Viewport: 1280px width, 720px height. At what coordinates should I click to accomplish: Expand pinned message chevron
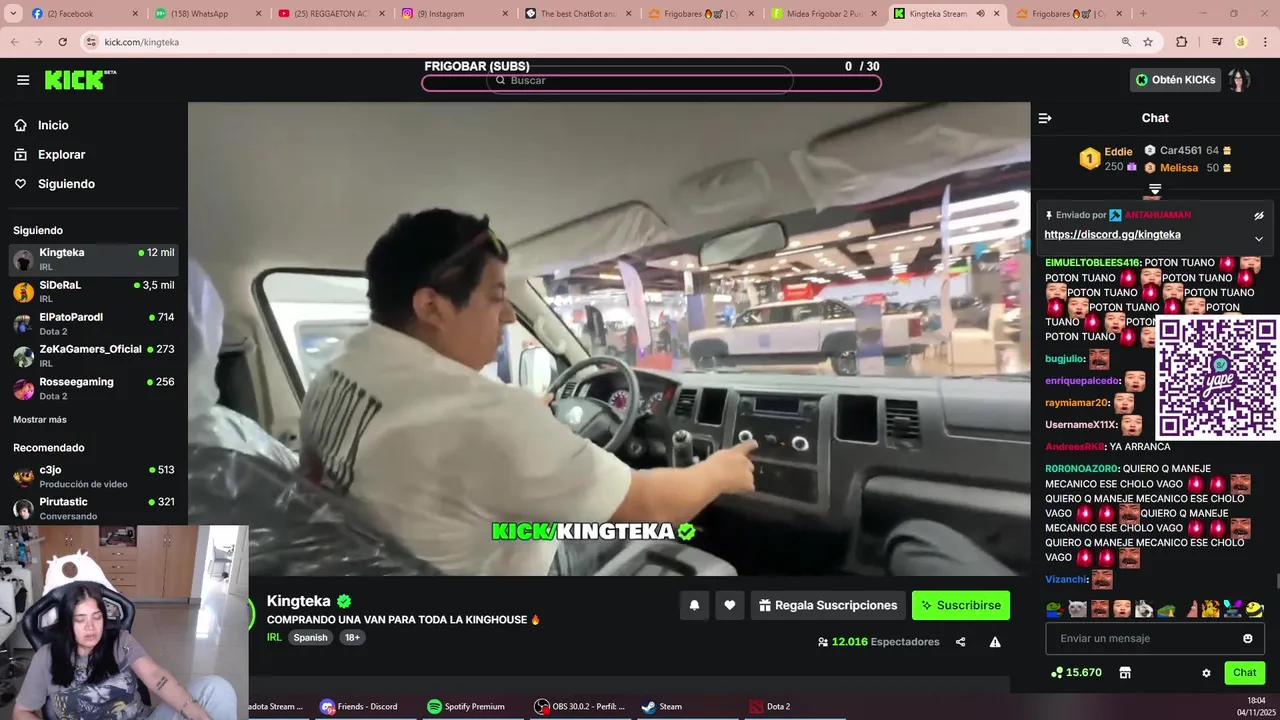[x=1259, y=238]
